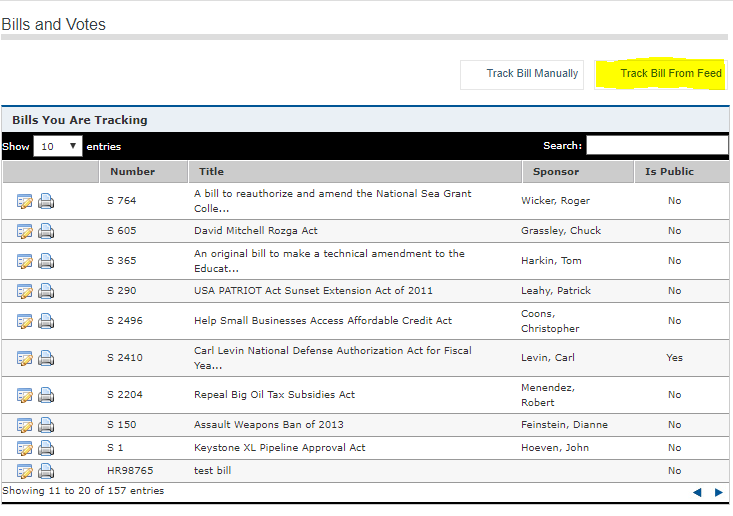Select sponsor Hoeven, John
Viewport: 733px width, 516px height.
coord(555,448)
